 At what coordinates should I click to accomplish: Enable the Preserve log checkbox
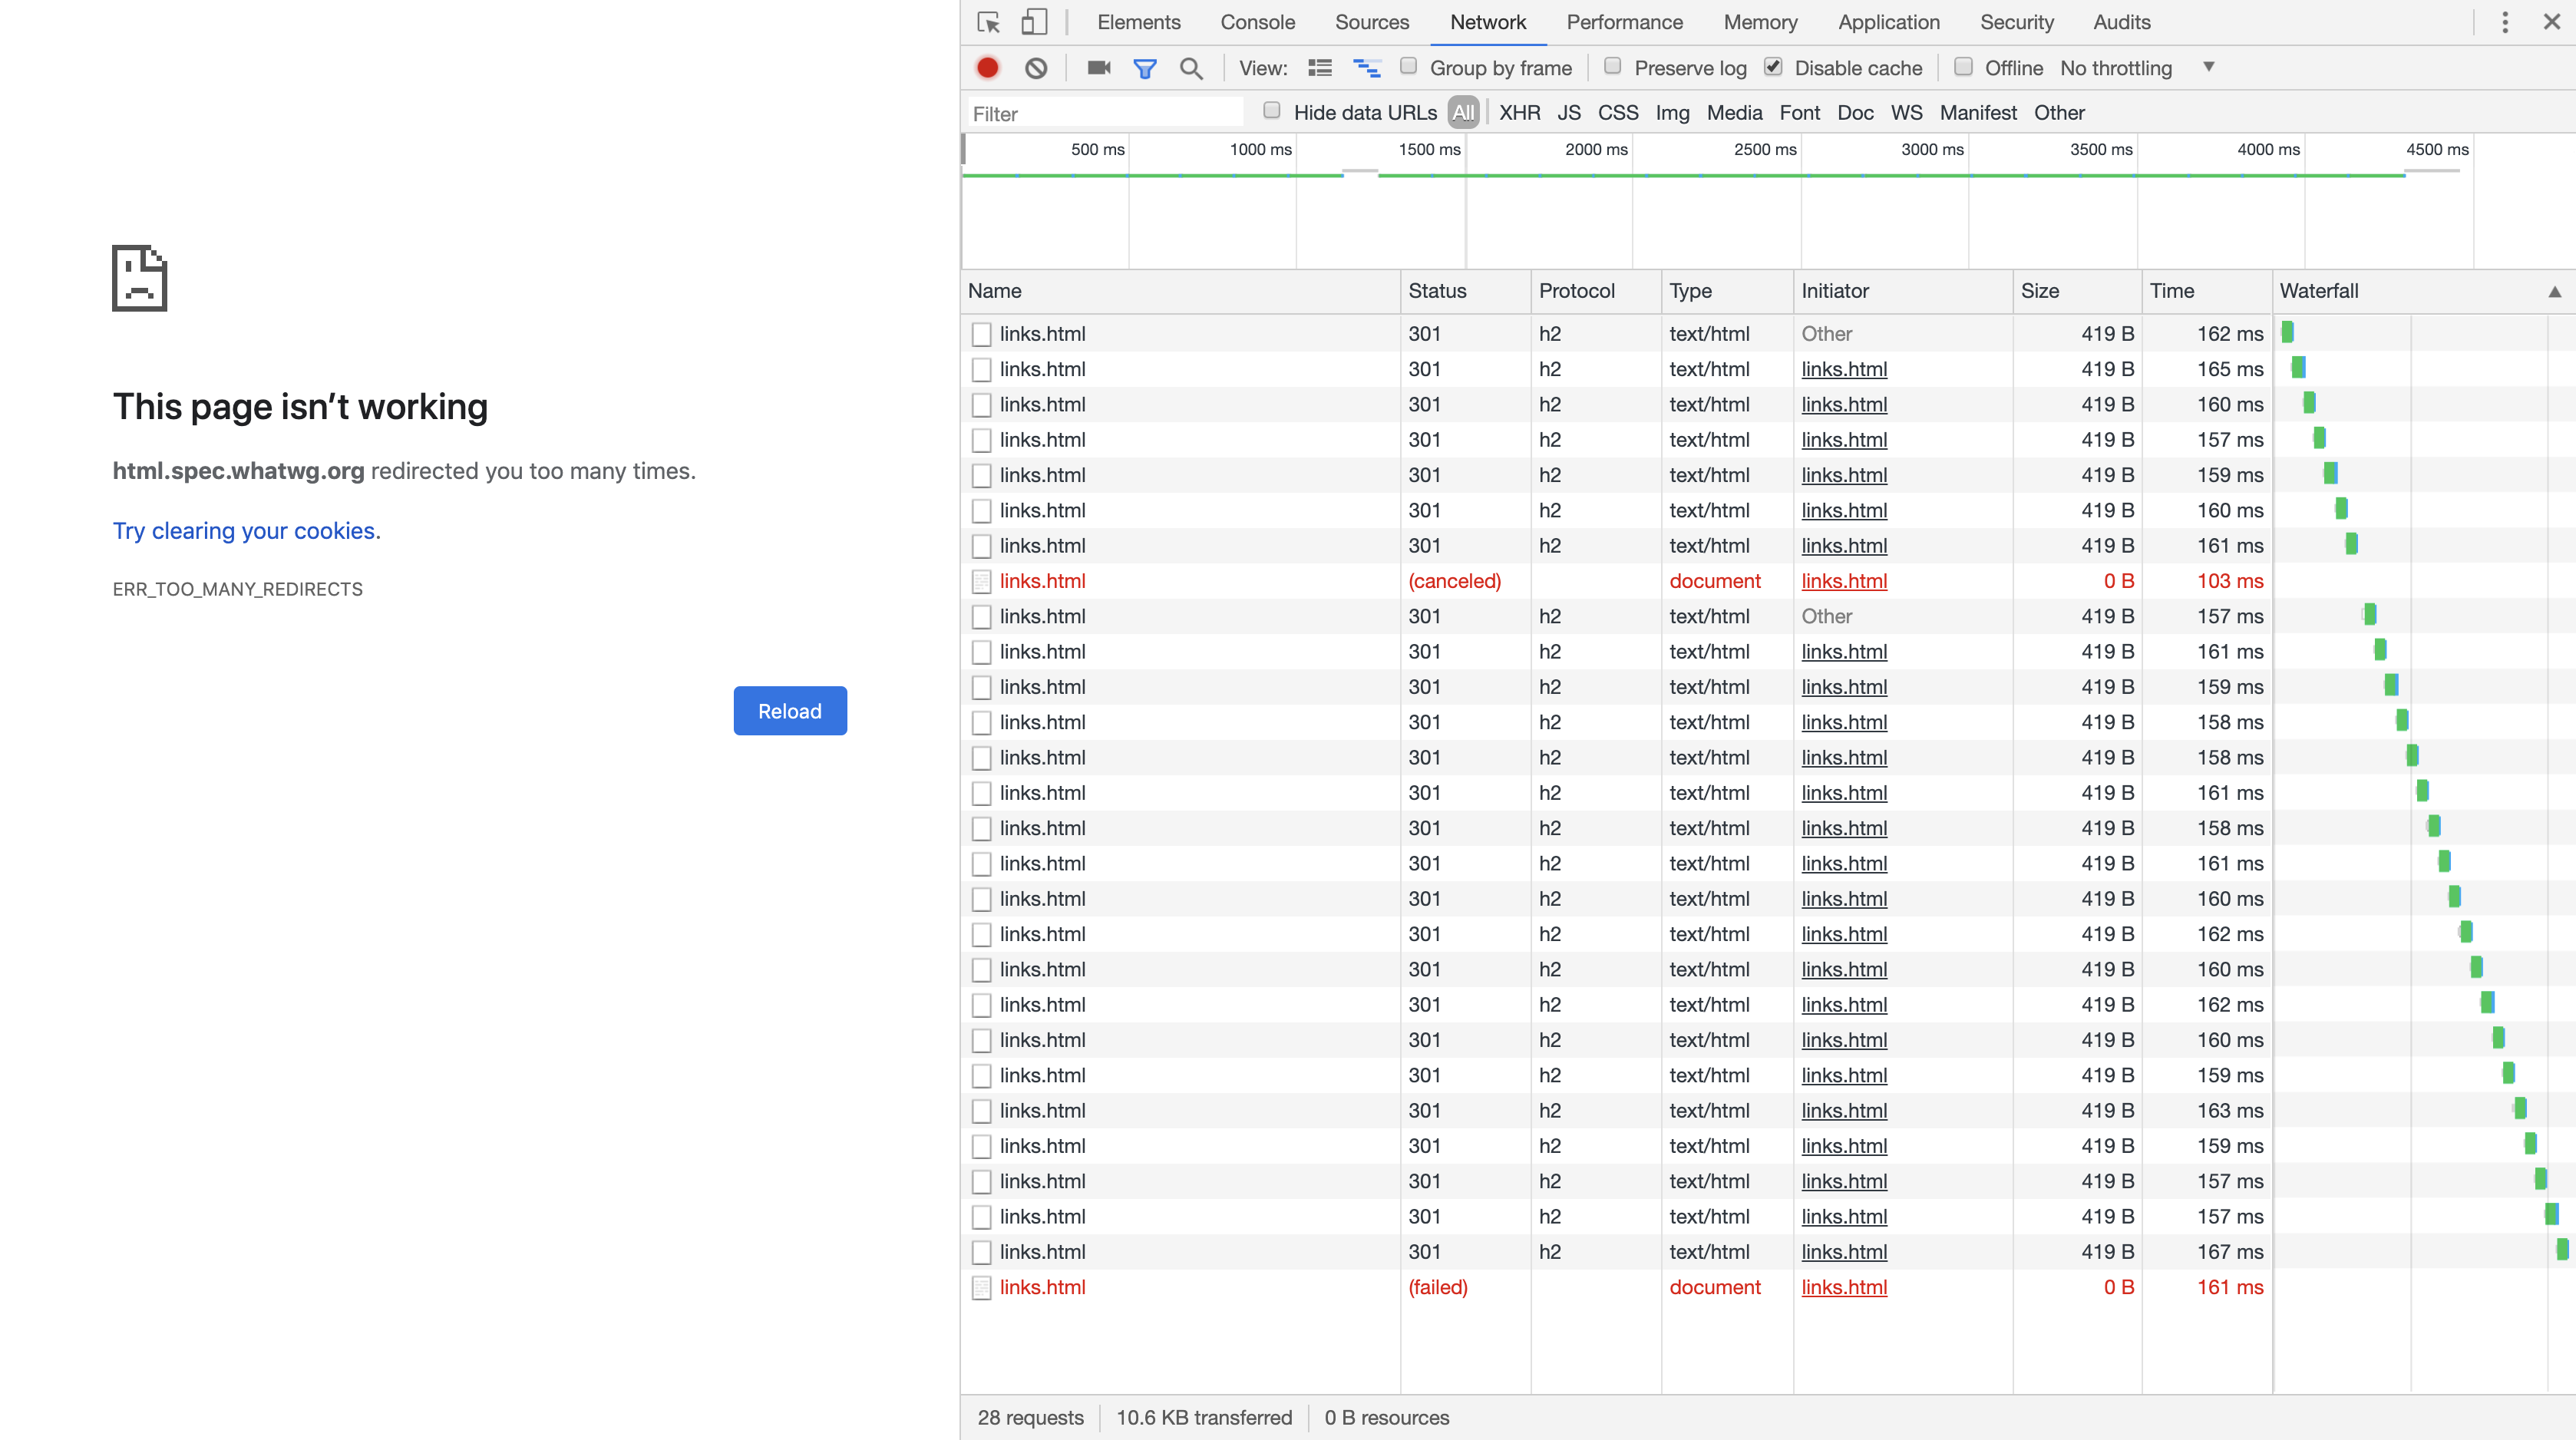point(1612,67)
